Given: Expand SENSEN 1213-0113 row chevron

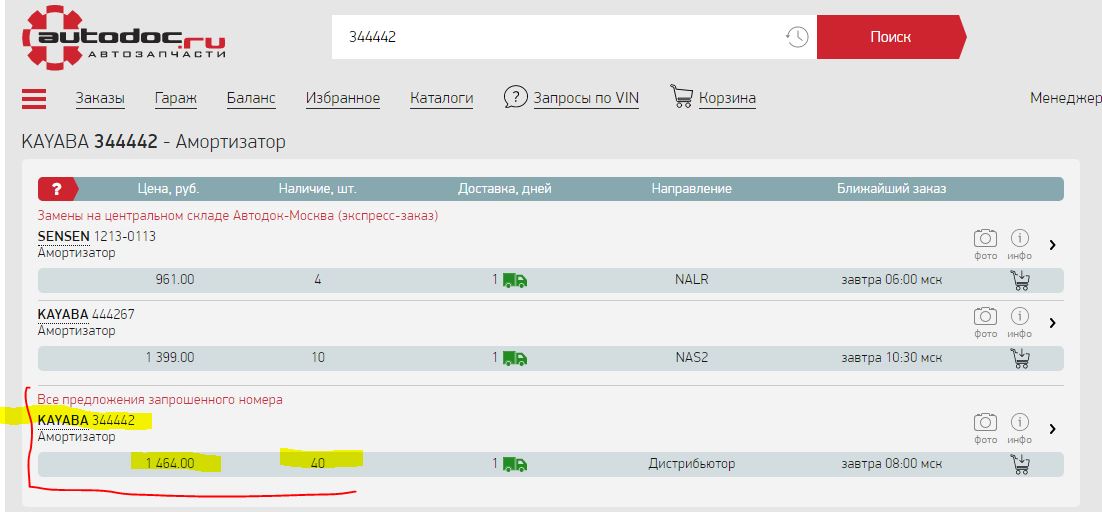Looking at the screenshot, I should pos(1052,244).
